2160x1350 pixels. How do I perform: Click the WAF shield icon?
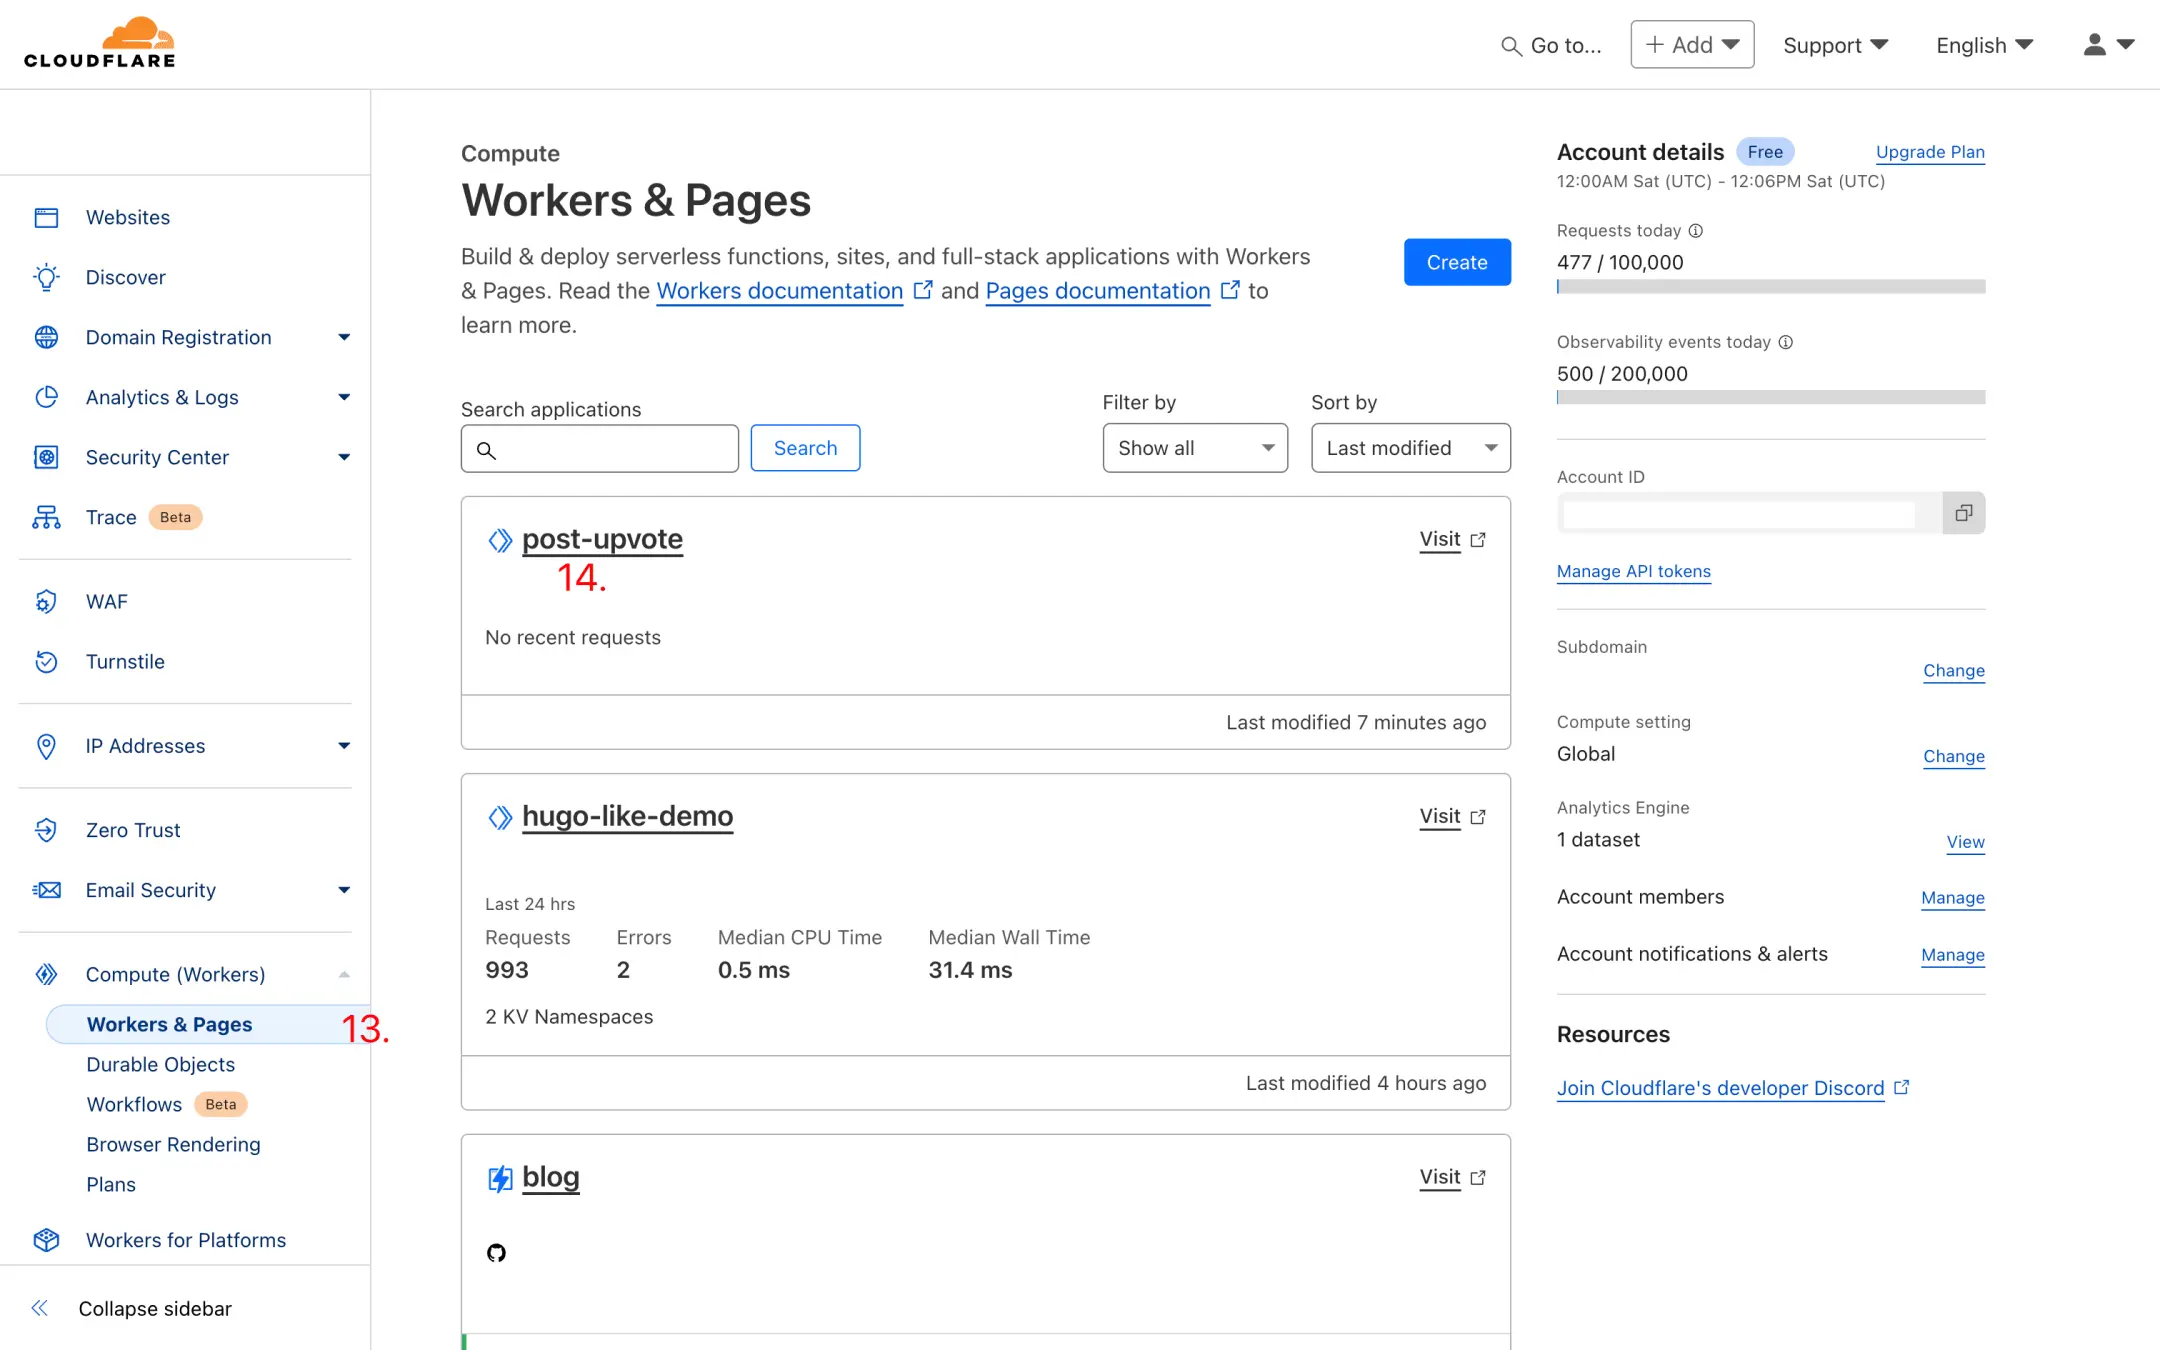[x=46, y=601]
